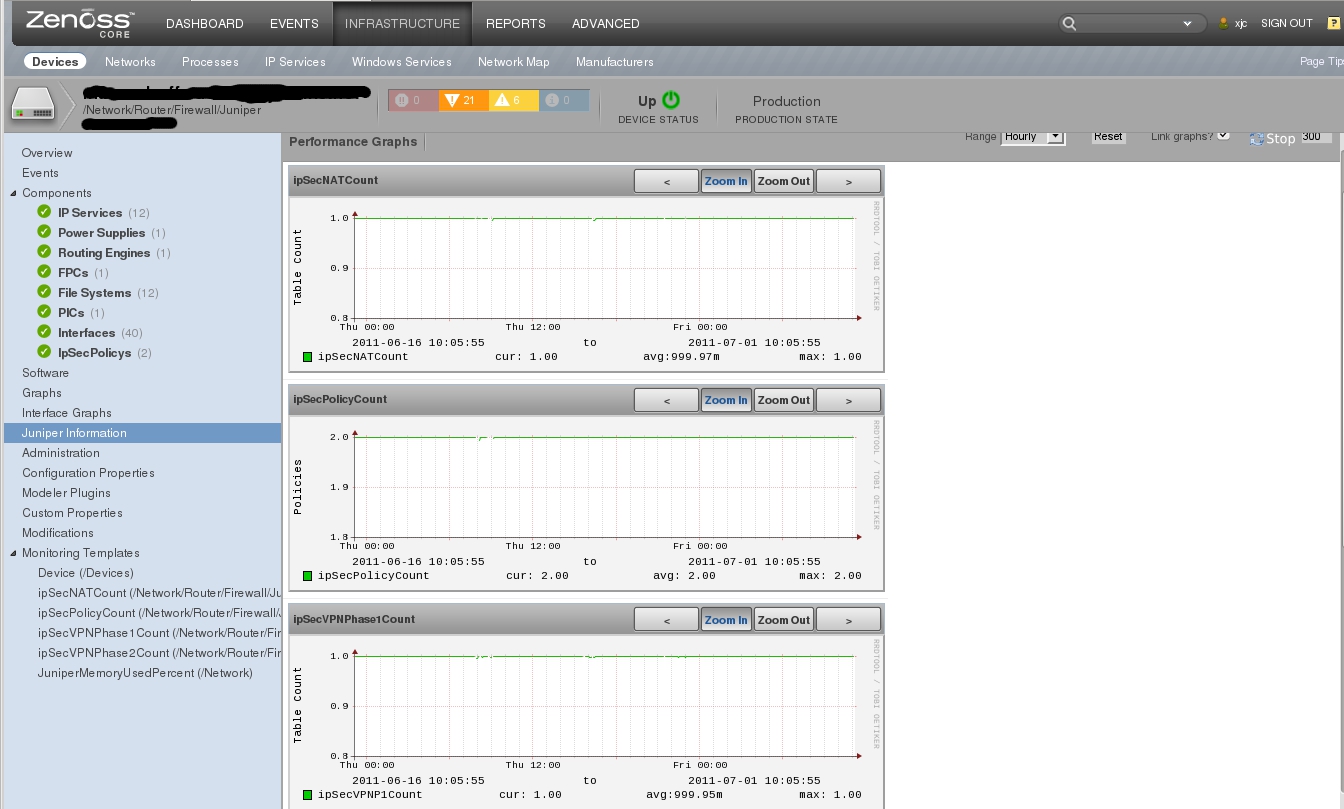Viewport: 1344px width, 809px height.
Task: Switch to the EVENTS navigation tab
Action: click(x=293, y=23)
